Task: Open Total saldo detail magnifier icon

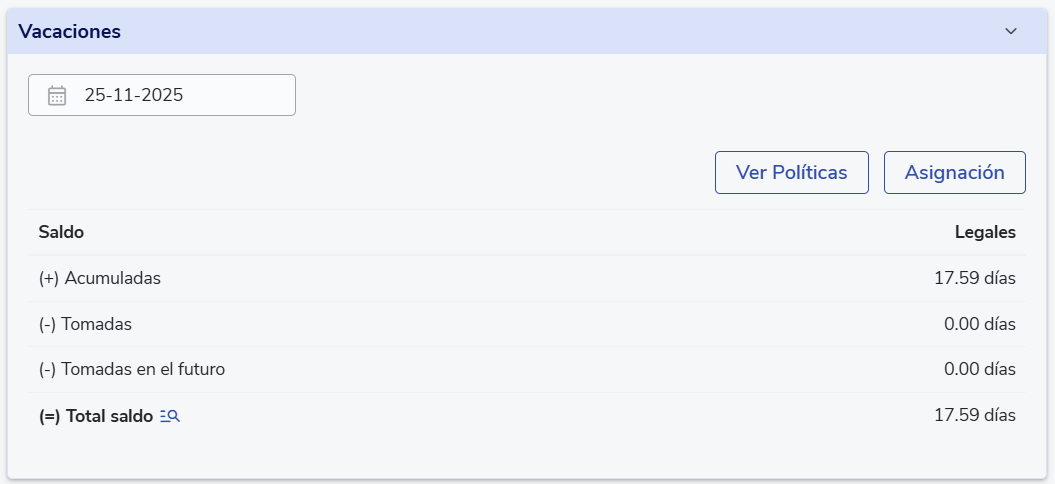Action: tap(170, 416)
